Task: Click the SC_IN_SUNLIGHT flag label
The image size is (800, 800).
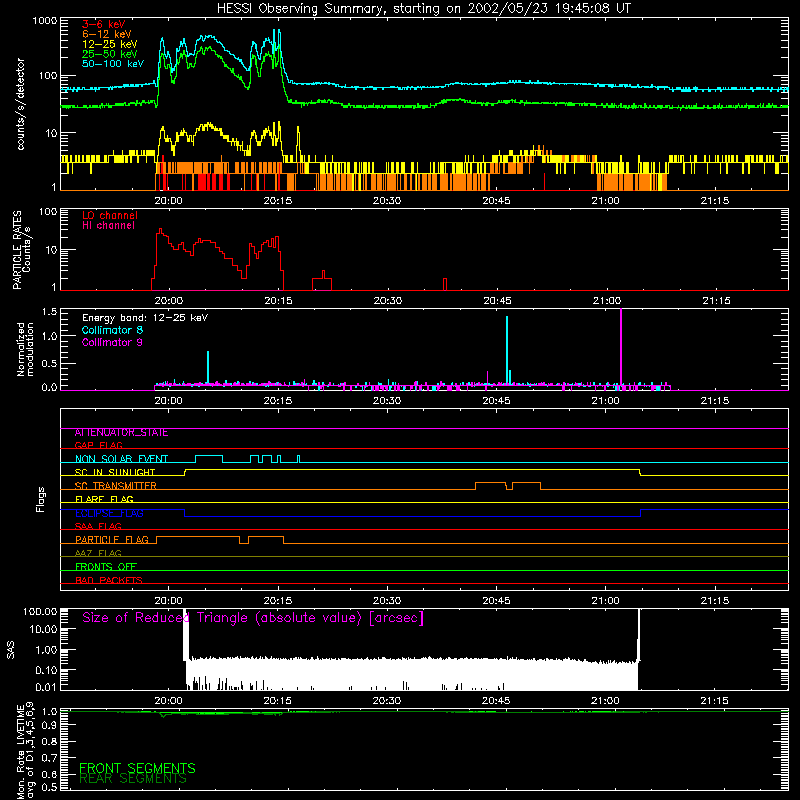Action: tap(115, 472)
